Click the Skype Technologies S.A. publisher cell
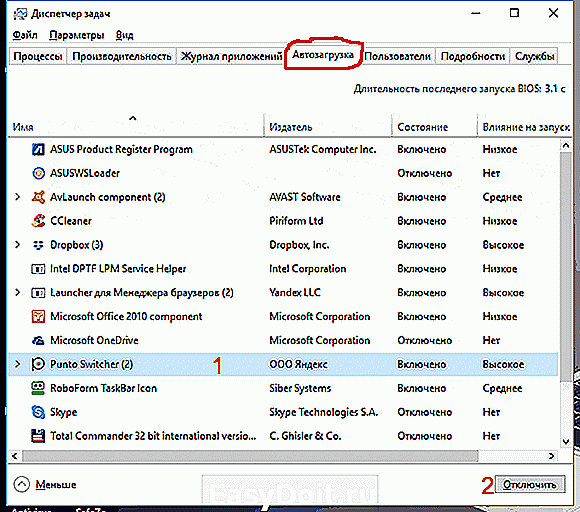This screenshot has width=580, height=512. coord(323,412)
